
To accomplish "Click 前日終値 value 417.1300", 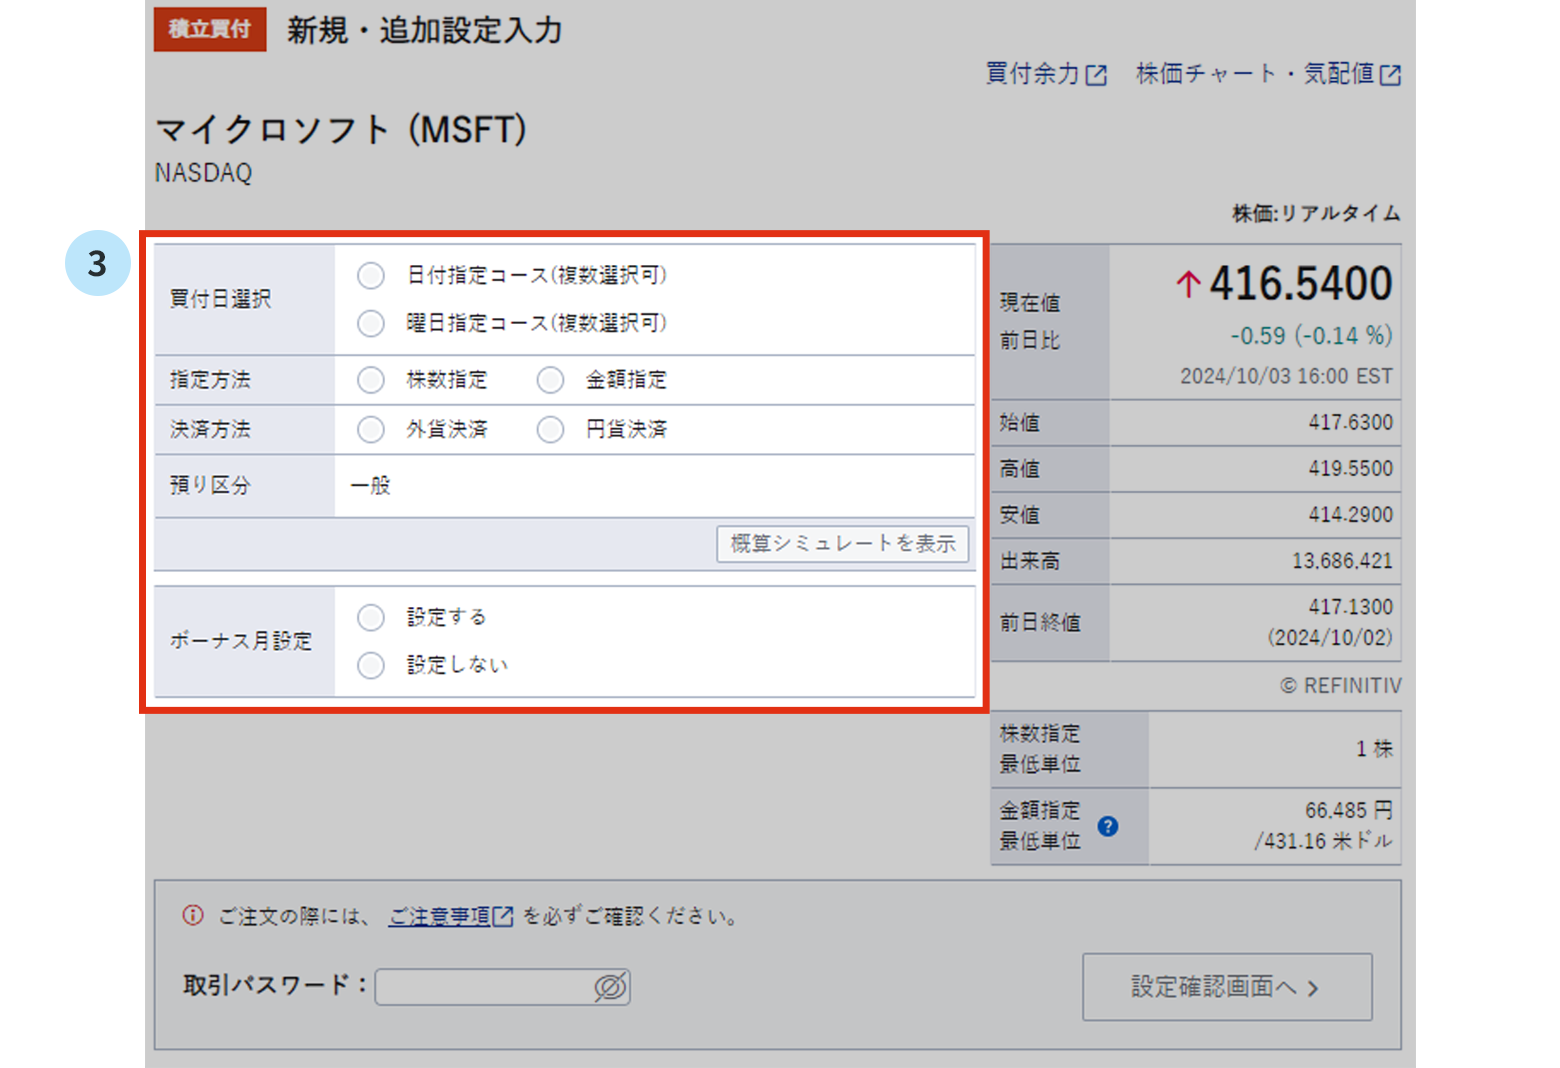I will (1350, 607).
